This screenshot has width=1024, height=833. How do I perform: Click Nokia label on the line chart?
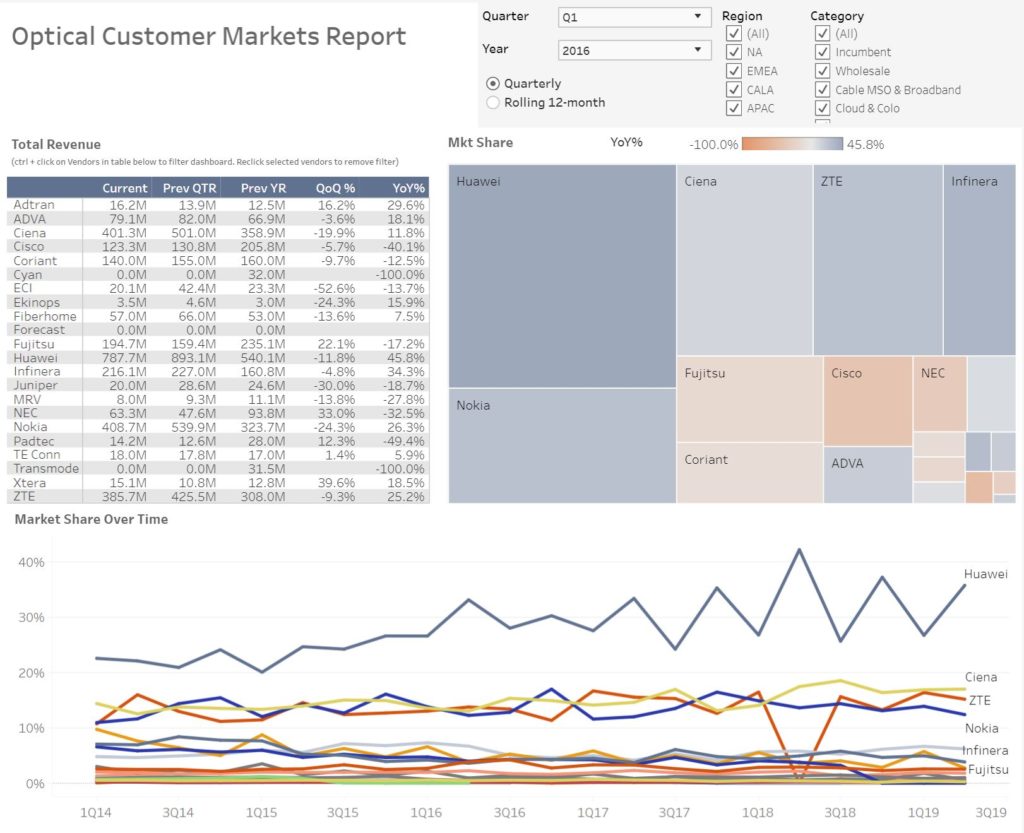(x=982, y=728)
